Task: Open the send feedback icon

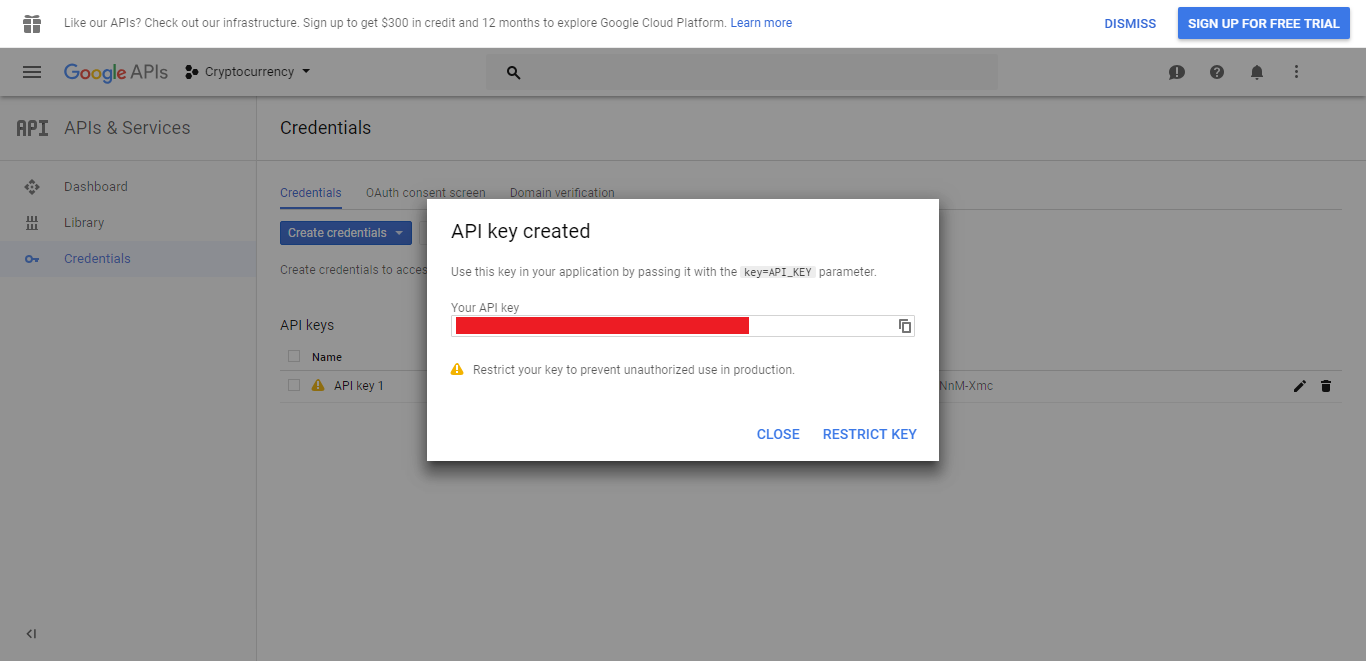Action: 1176,71
